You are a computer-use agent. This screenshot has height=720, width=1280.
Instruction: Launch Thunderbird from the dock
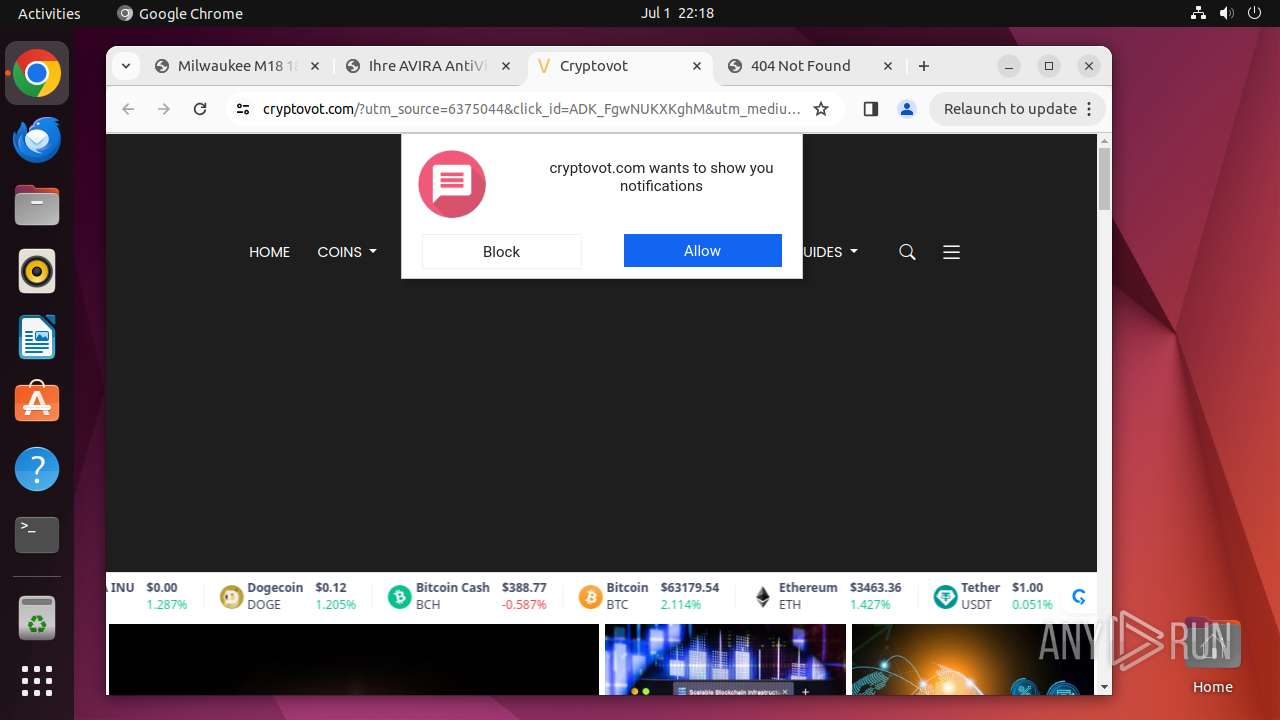pos(37,140)
